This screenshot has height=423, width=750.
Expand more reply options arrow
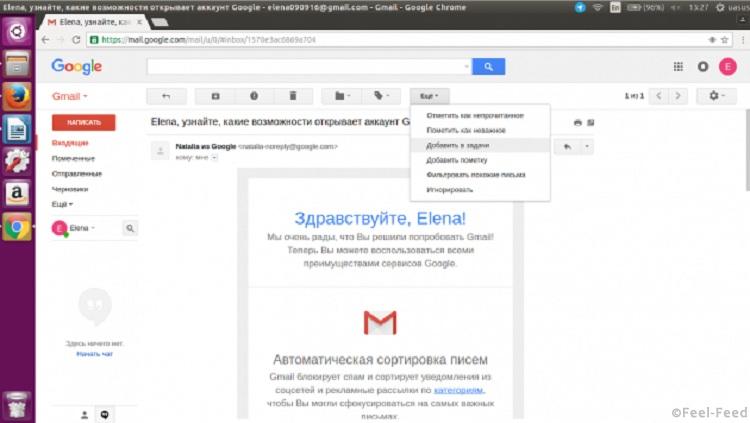coord(587,146)
